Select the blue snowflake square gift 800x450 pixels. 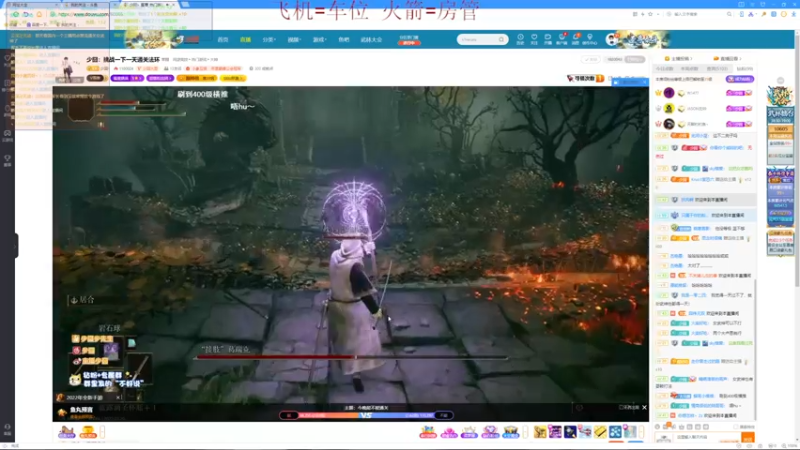point(615,432)
